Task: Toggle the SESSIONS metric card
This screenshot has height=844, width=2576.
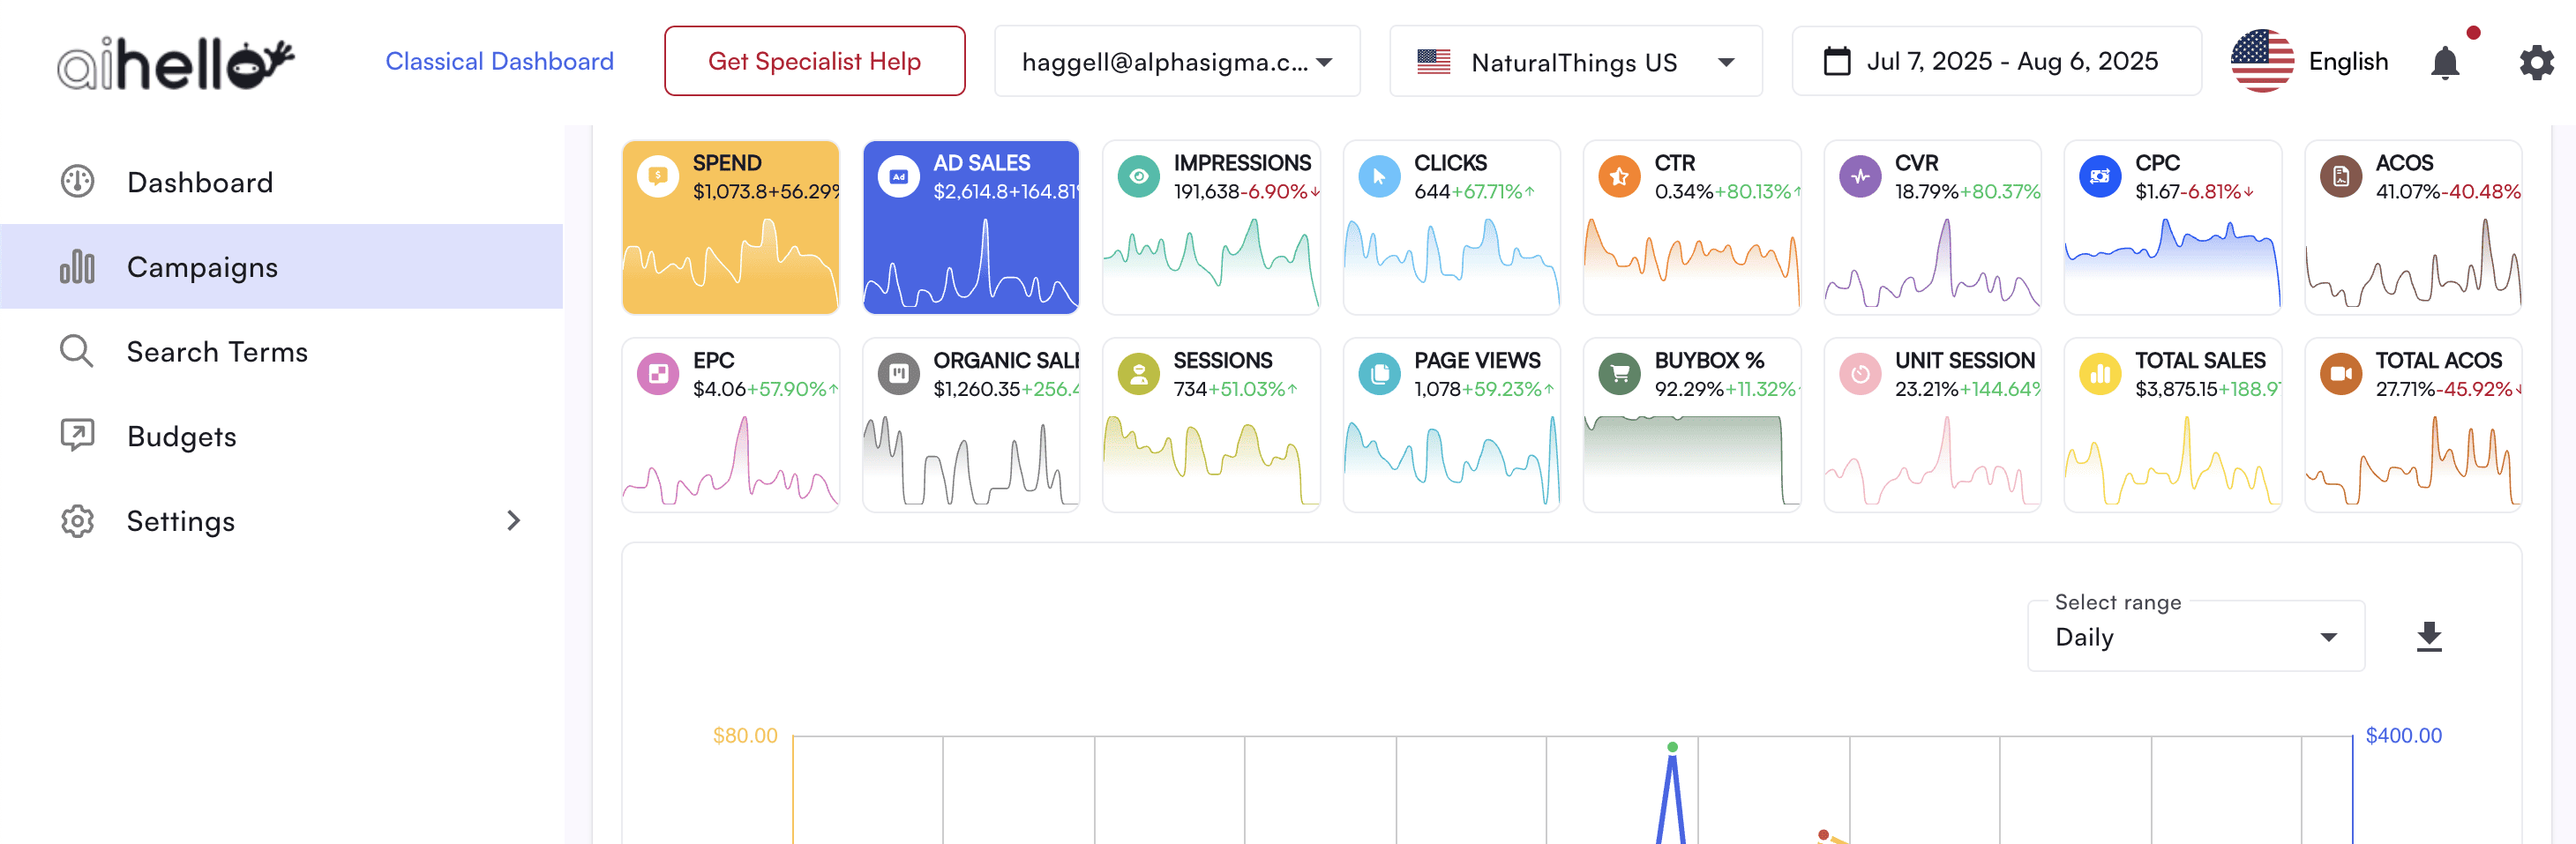Action: coord(1211,424)
